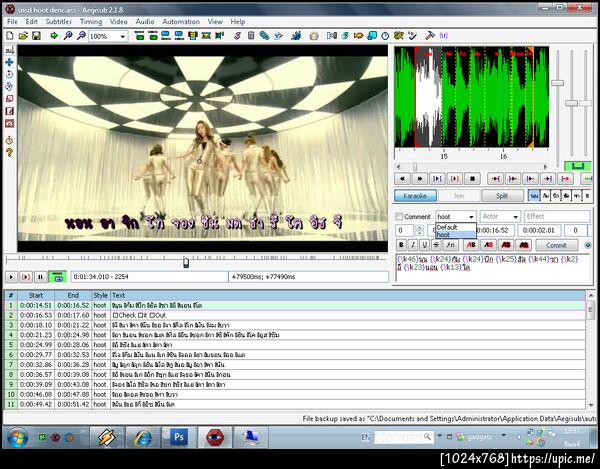
Task: Click the Effect input field
Action: tap(557, 217)
